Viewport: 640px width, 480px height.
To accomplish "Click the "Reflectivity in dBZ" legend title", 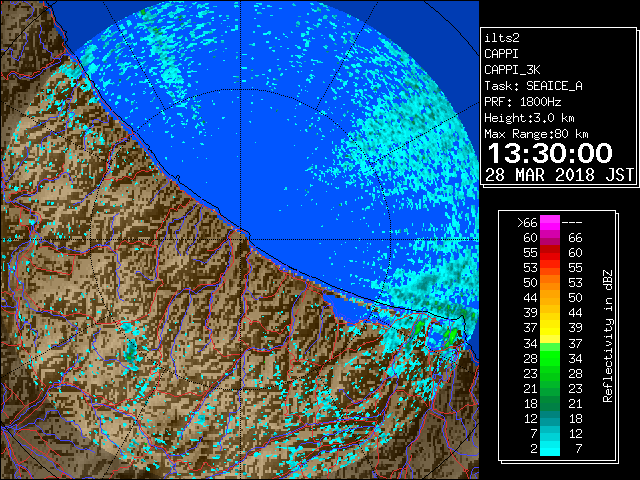I will coord(608,336).
